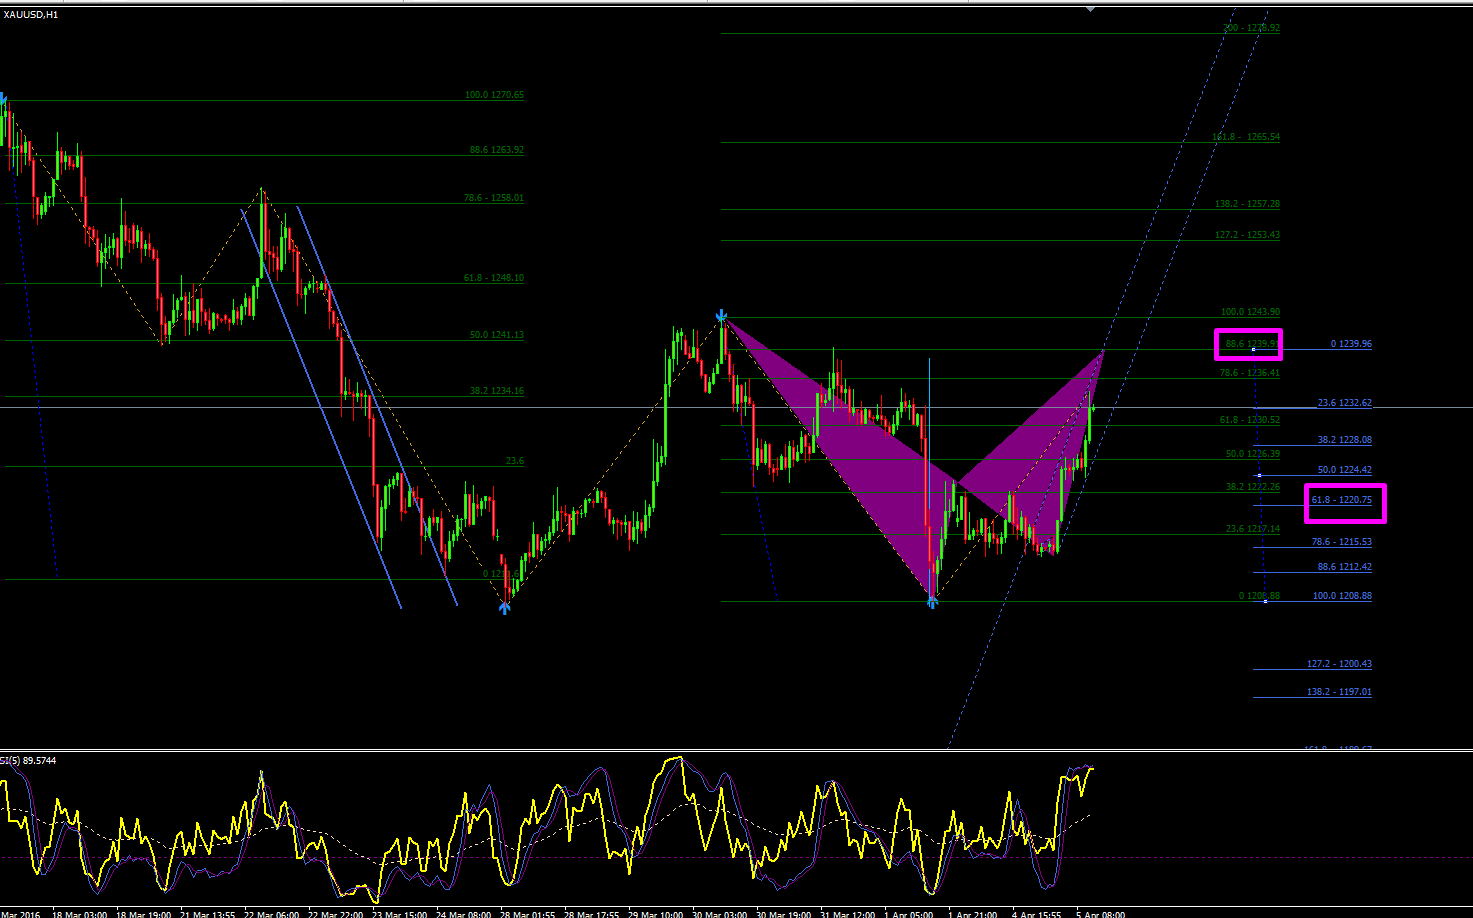The image size is (1473, 918).
Task: Click the RSI(5) 89.5744 indicator label
Action: (x=28, y=760)
